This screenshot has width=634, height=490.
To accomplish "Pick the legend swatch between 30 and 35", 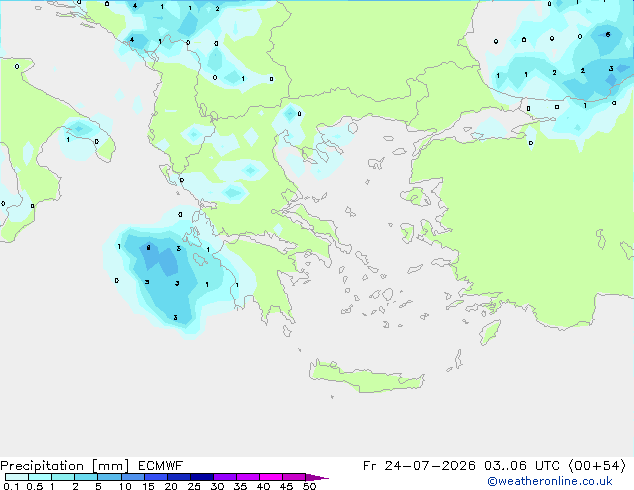I will pos(224,477).
